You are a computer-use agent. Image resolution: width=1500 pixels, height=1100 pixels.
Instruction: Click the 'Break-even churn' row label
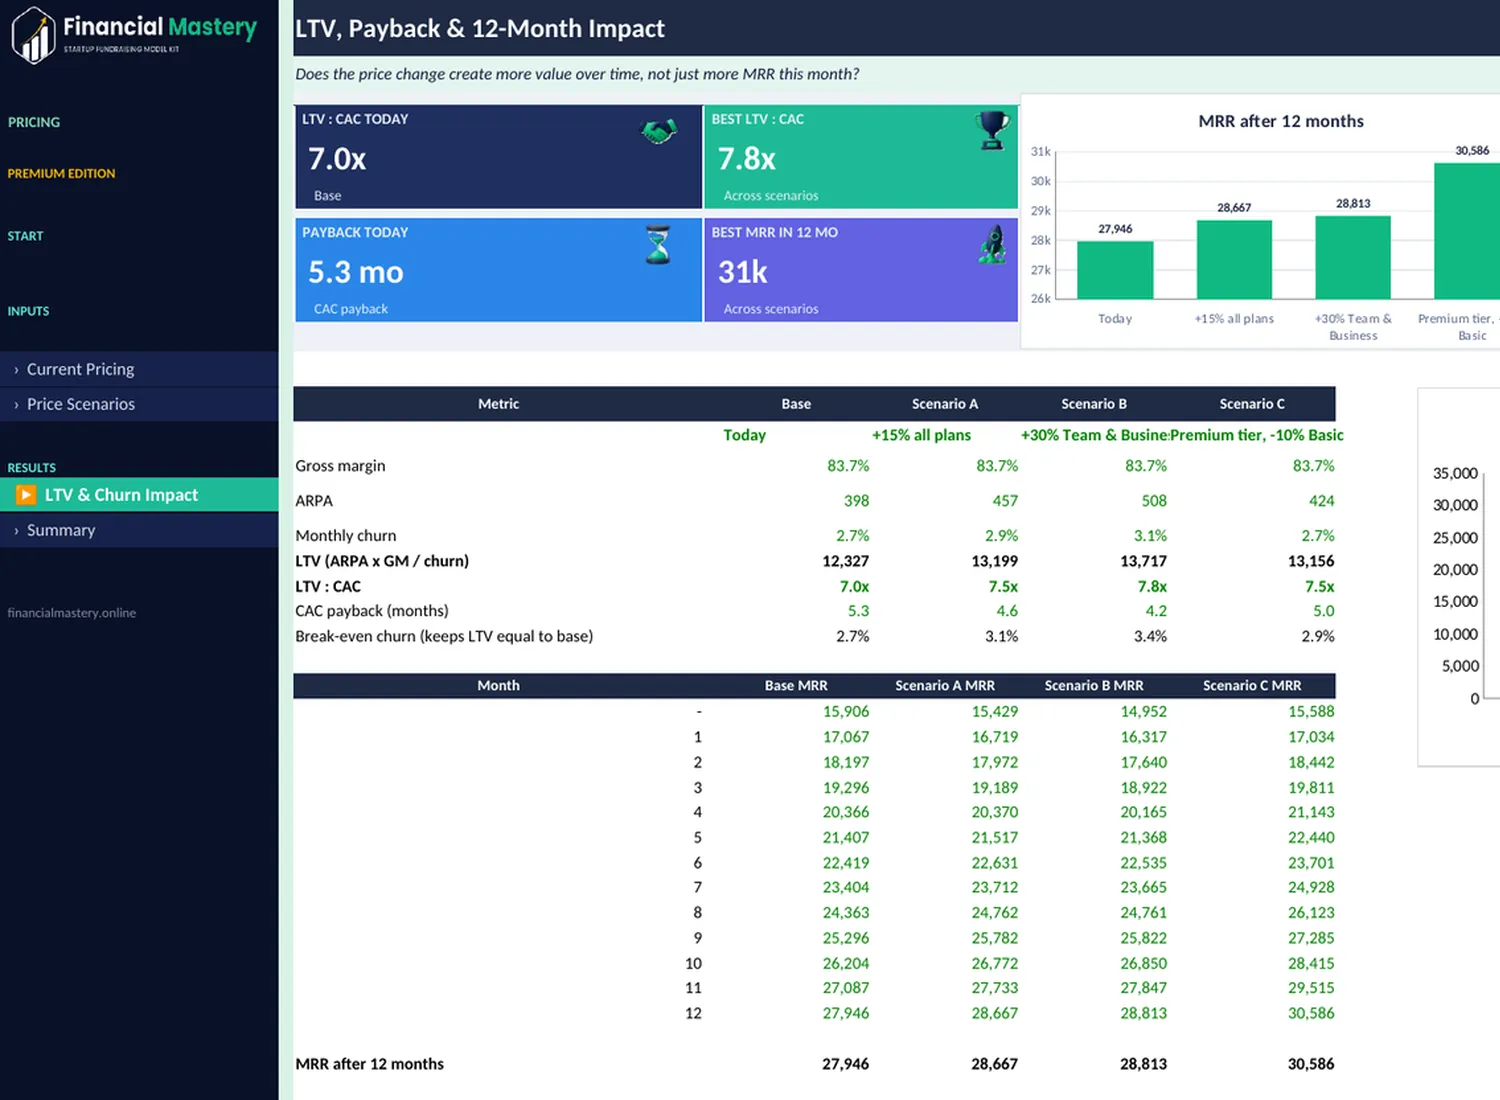(444, 636)
